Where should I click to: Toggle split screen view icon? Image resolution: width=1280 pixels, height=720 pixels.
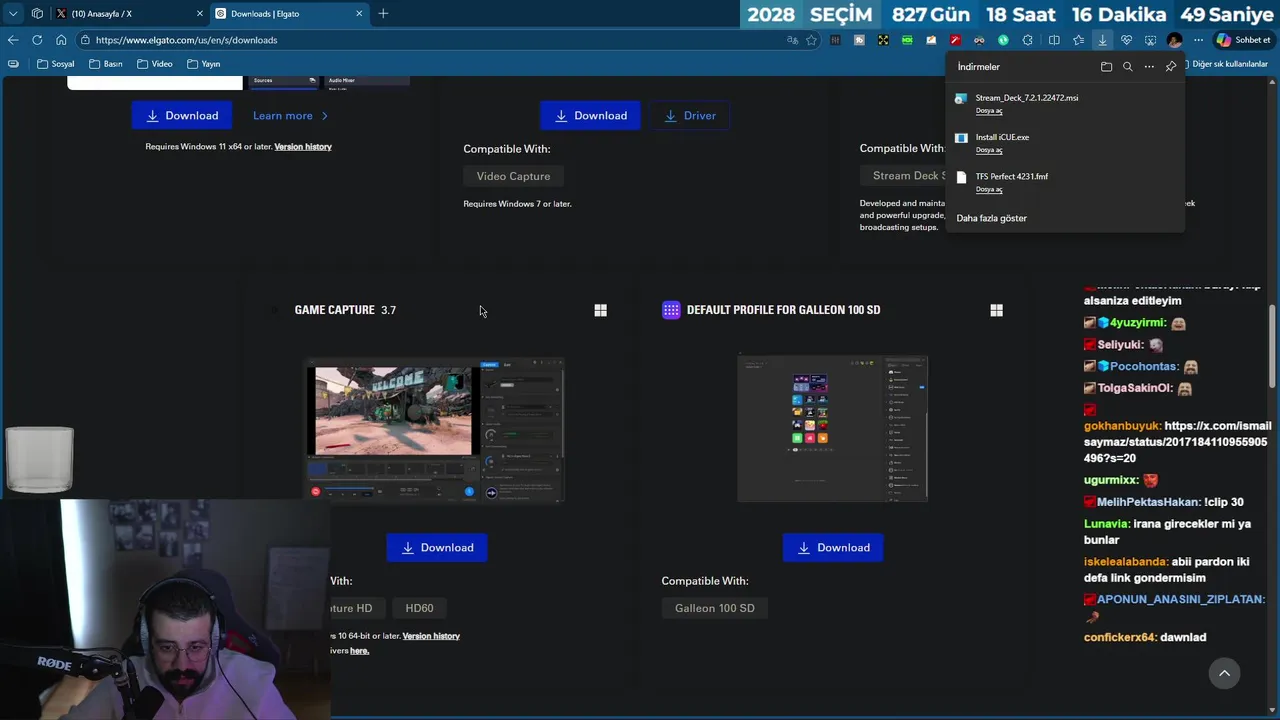tap(1054, 40)
